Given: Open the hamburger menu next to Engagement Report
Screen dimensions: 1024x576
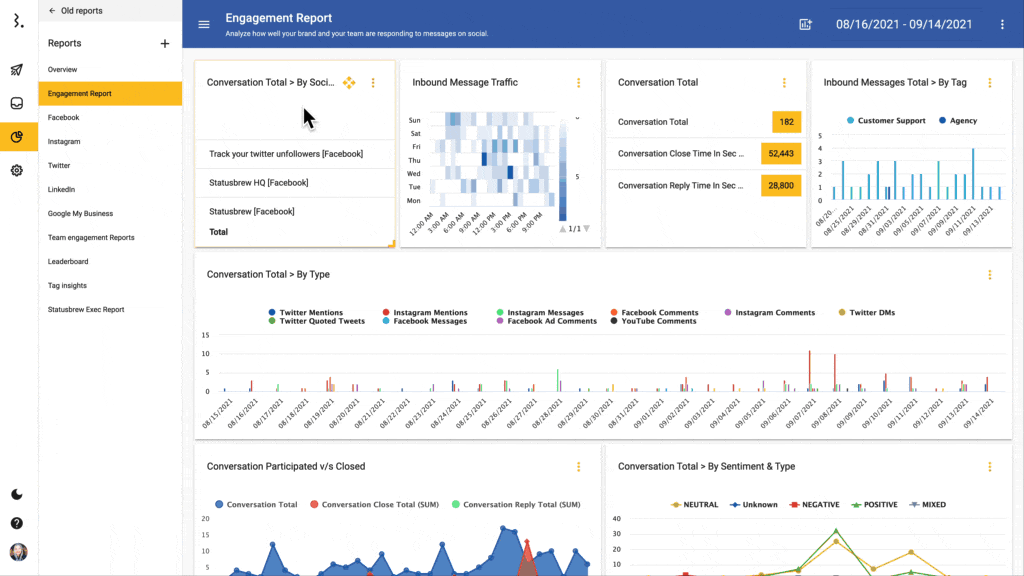Looking at the screenshot, I should [x=204, y=24].
